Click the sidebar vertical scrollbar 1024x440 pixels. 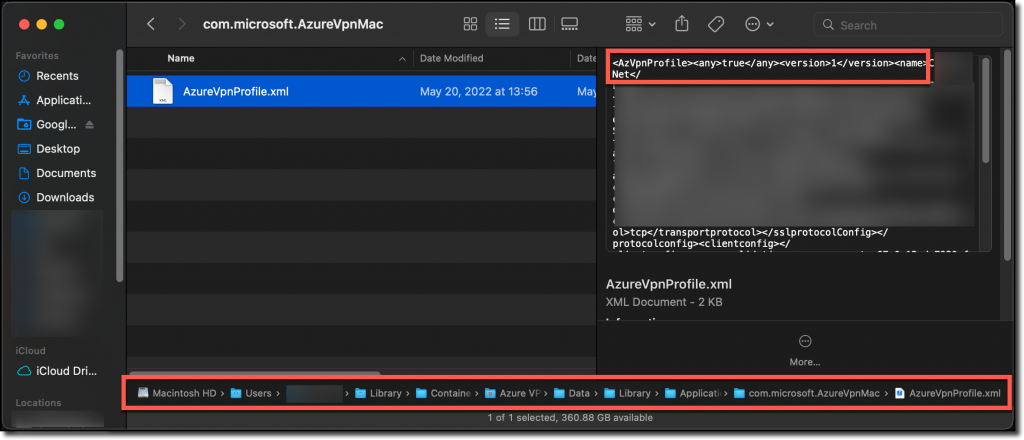click(x=119, y=166)
